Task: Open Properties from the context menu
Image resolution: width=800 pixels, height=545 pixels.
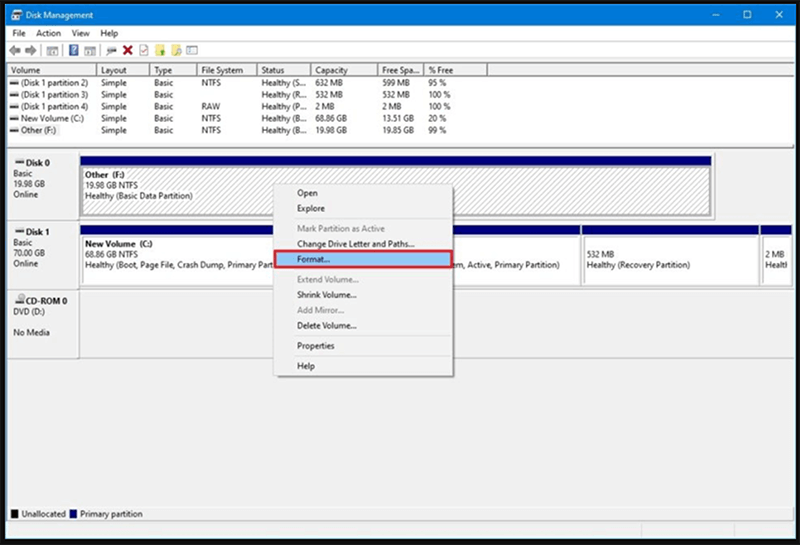Action: tap(316, 346)
